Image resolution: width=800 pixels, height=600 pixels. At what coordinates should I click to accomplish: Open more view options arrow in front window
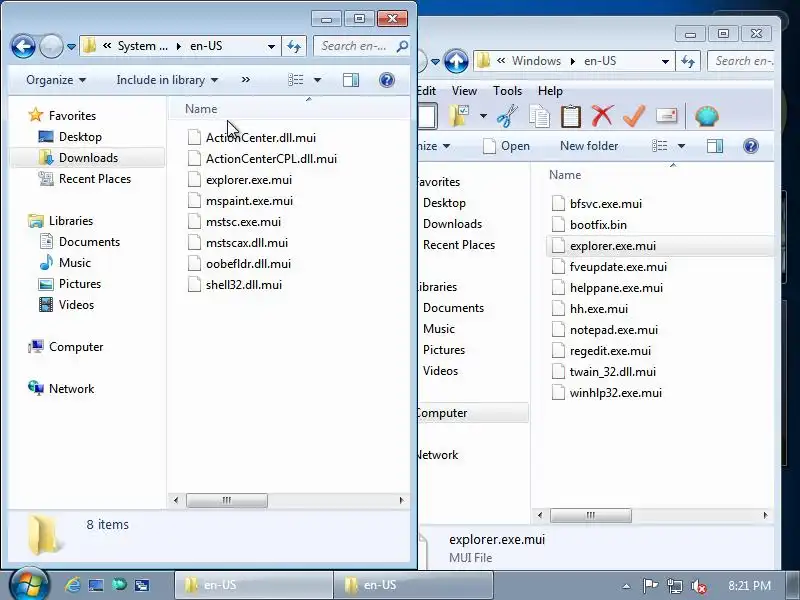tap(317, 80)
